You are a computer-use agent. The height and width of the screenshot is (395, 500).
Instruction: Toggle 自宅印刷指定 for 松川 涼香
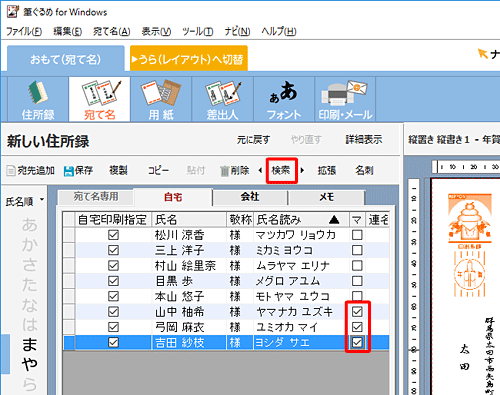point(113,235)
